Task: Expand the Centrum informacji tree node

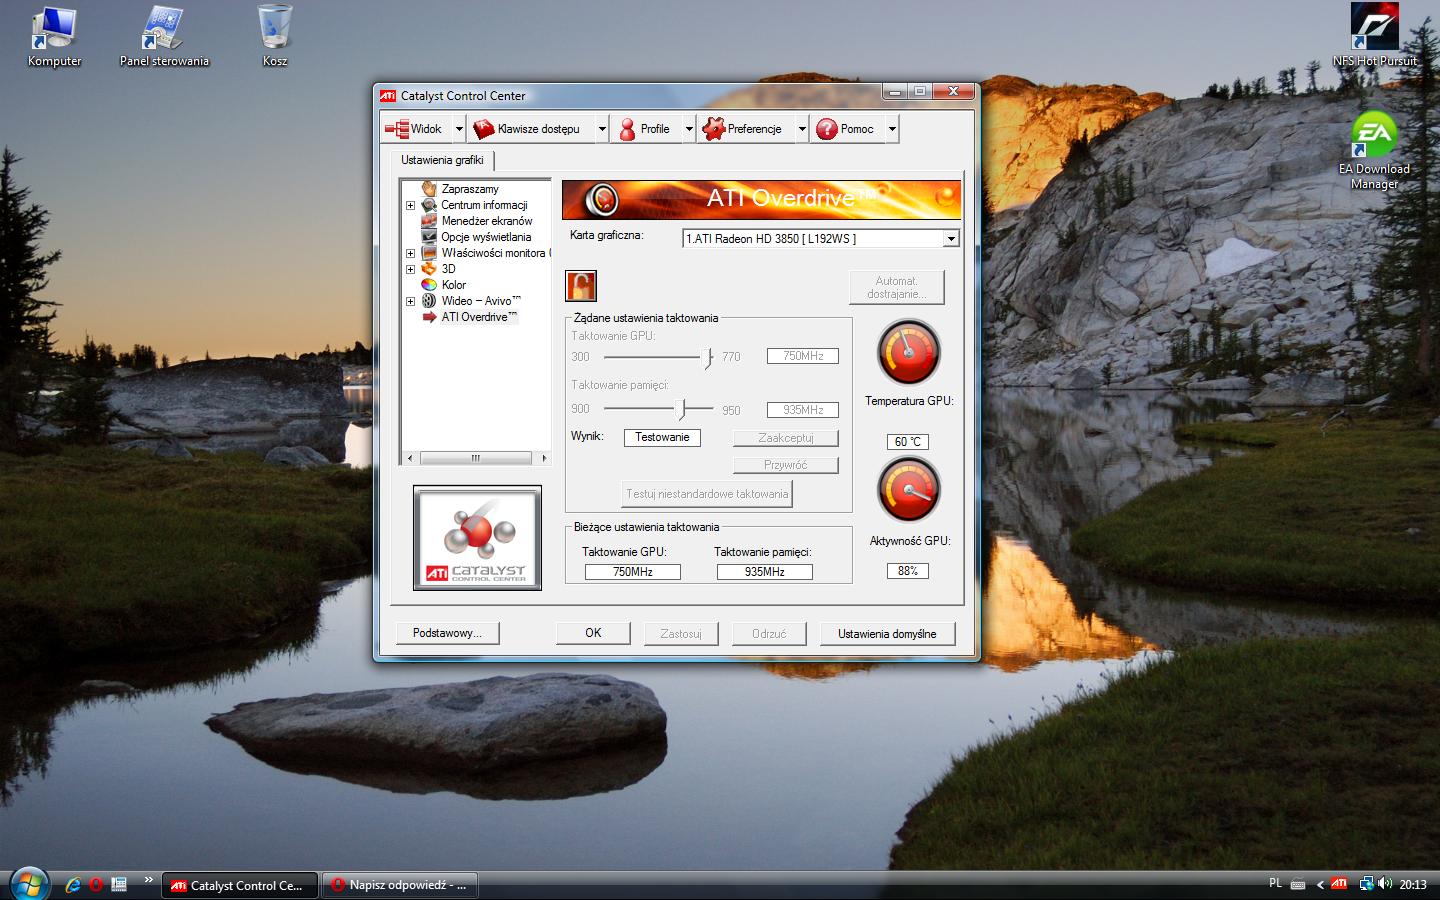Action: point(410,205)
